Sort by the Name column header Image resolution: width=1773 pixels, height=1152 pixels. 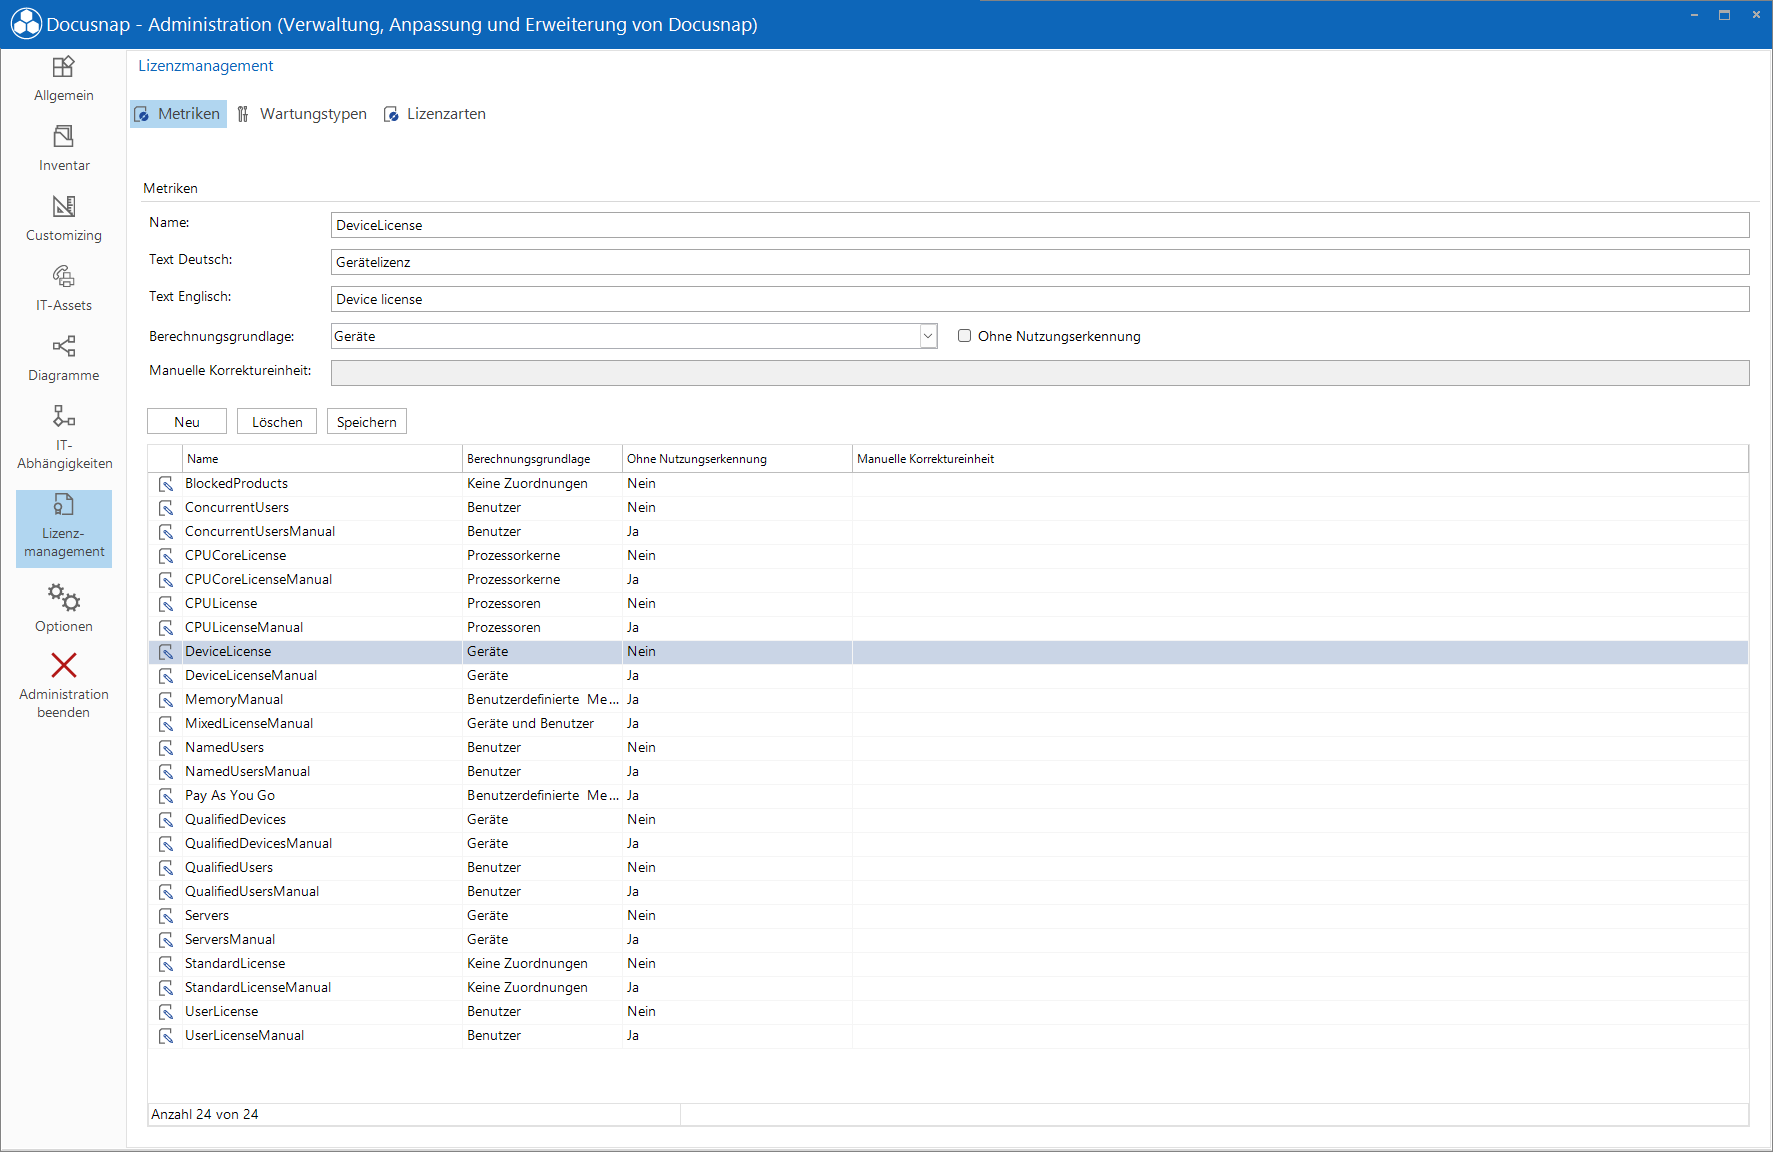click(322, 459)
